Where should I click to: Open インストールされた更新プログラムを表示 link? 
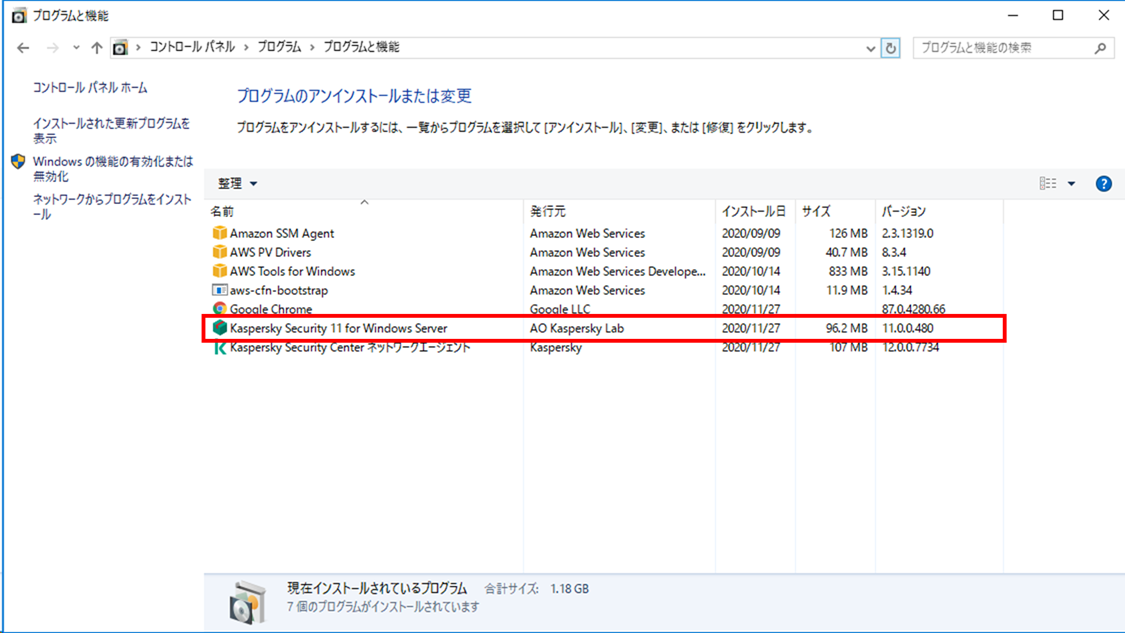[x=111, y=131]
